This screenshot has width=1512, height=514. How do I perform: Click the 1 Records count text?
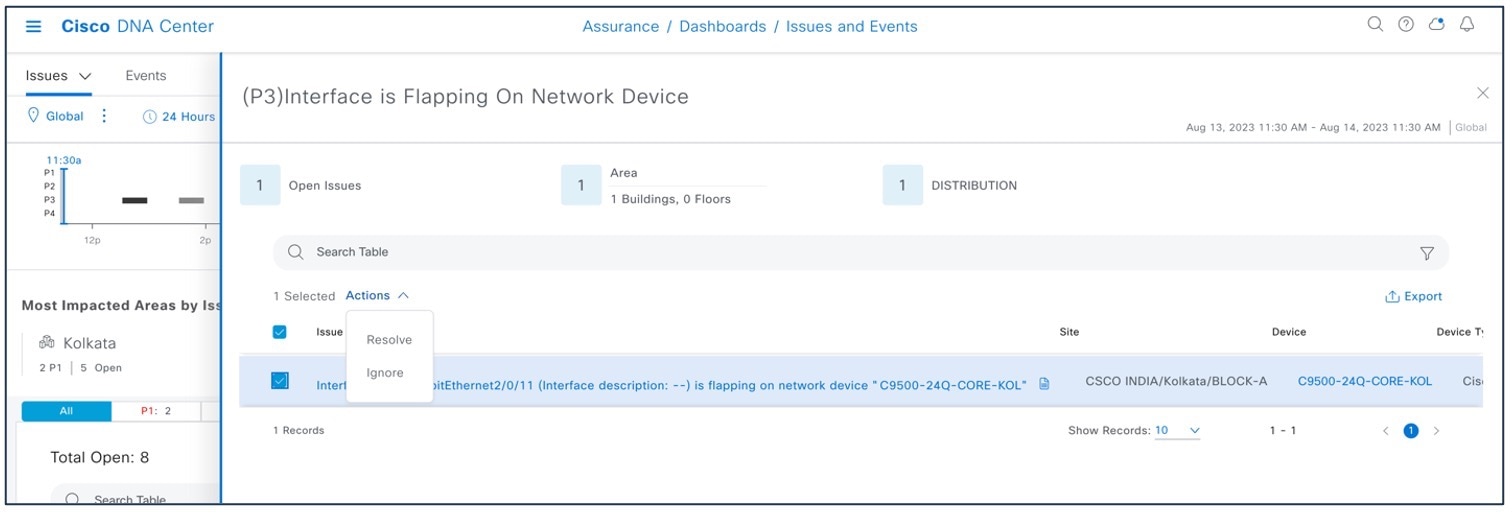[x=299, y=431]
